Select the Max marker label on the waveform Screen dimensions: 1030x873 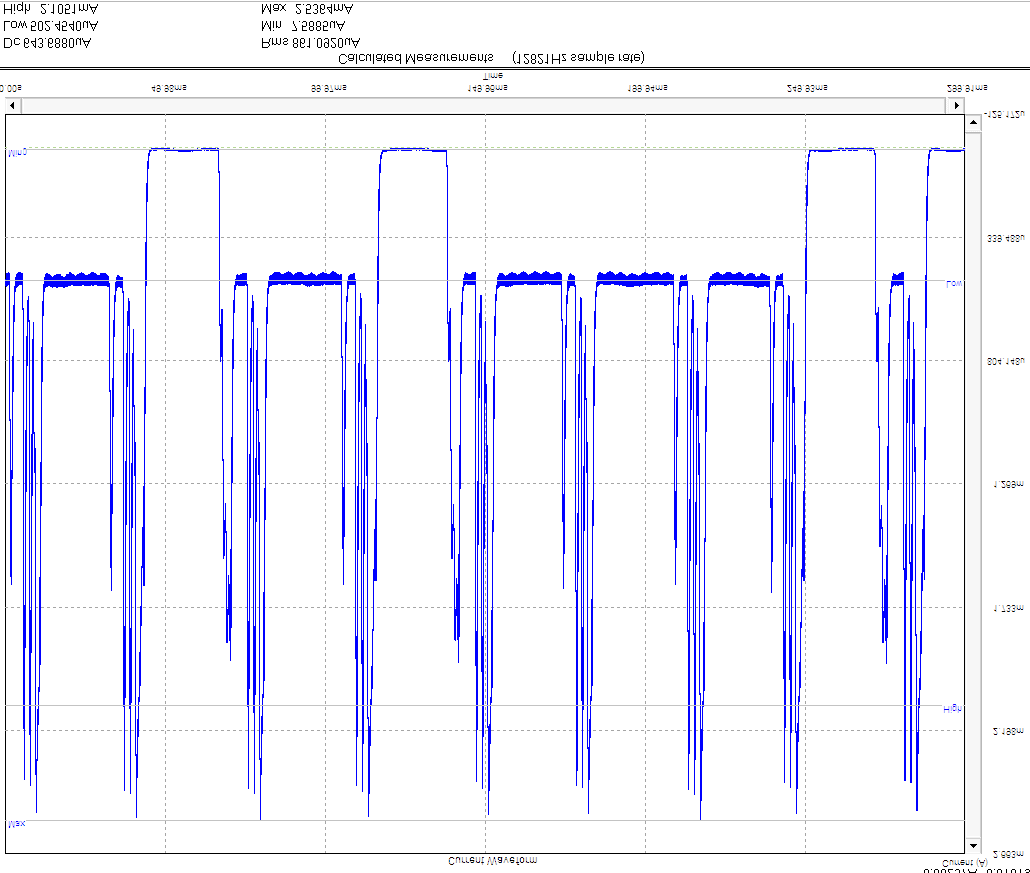16,824
